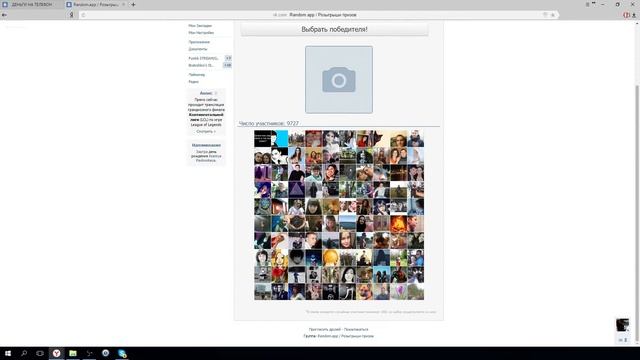Viewport: 640px width, 360px height.
Task: Click 'Смотреть' link in the announcement block
Action: click(x=206, y=131)
